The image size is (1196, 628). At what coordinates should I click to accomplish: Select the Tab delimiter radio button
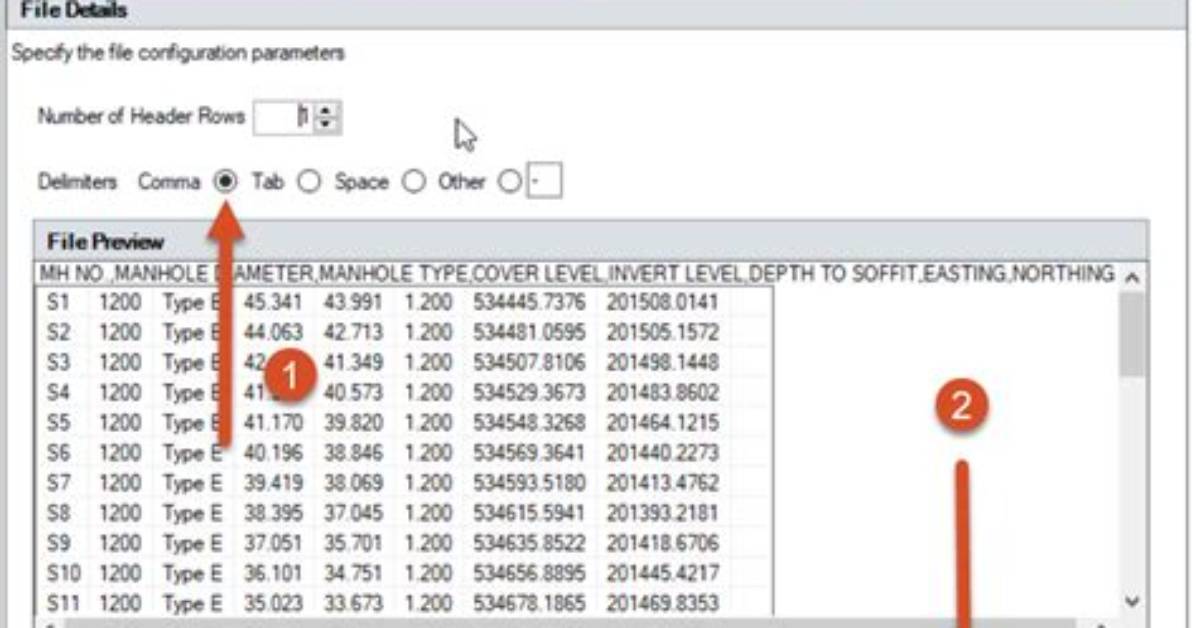coord(309,182)
